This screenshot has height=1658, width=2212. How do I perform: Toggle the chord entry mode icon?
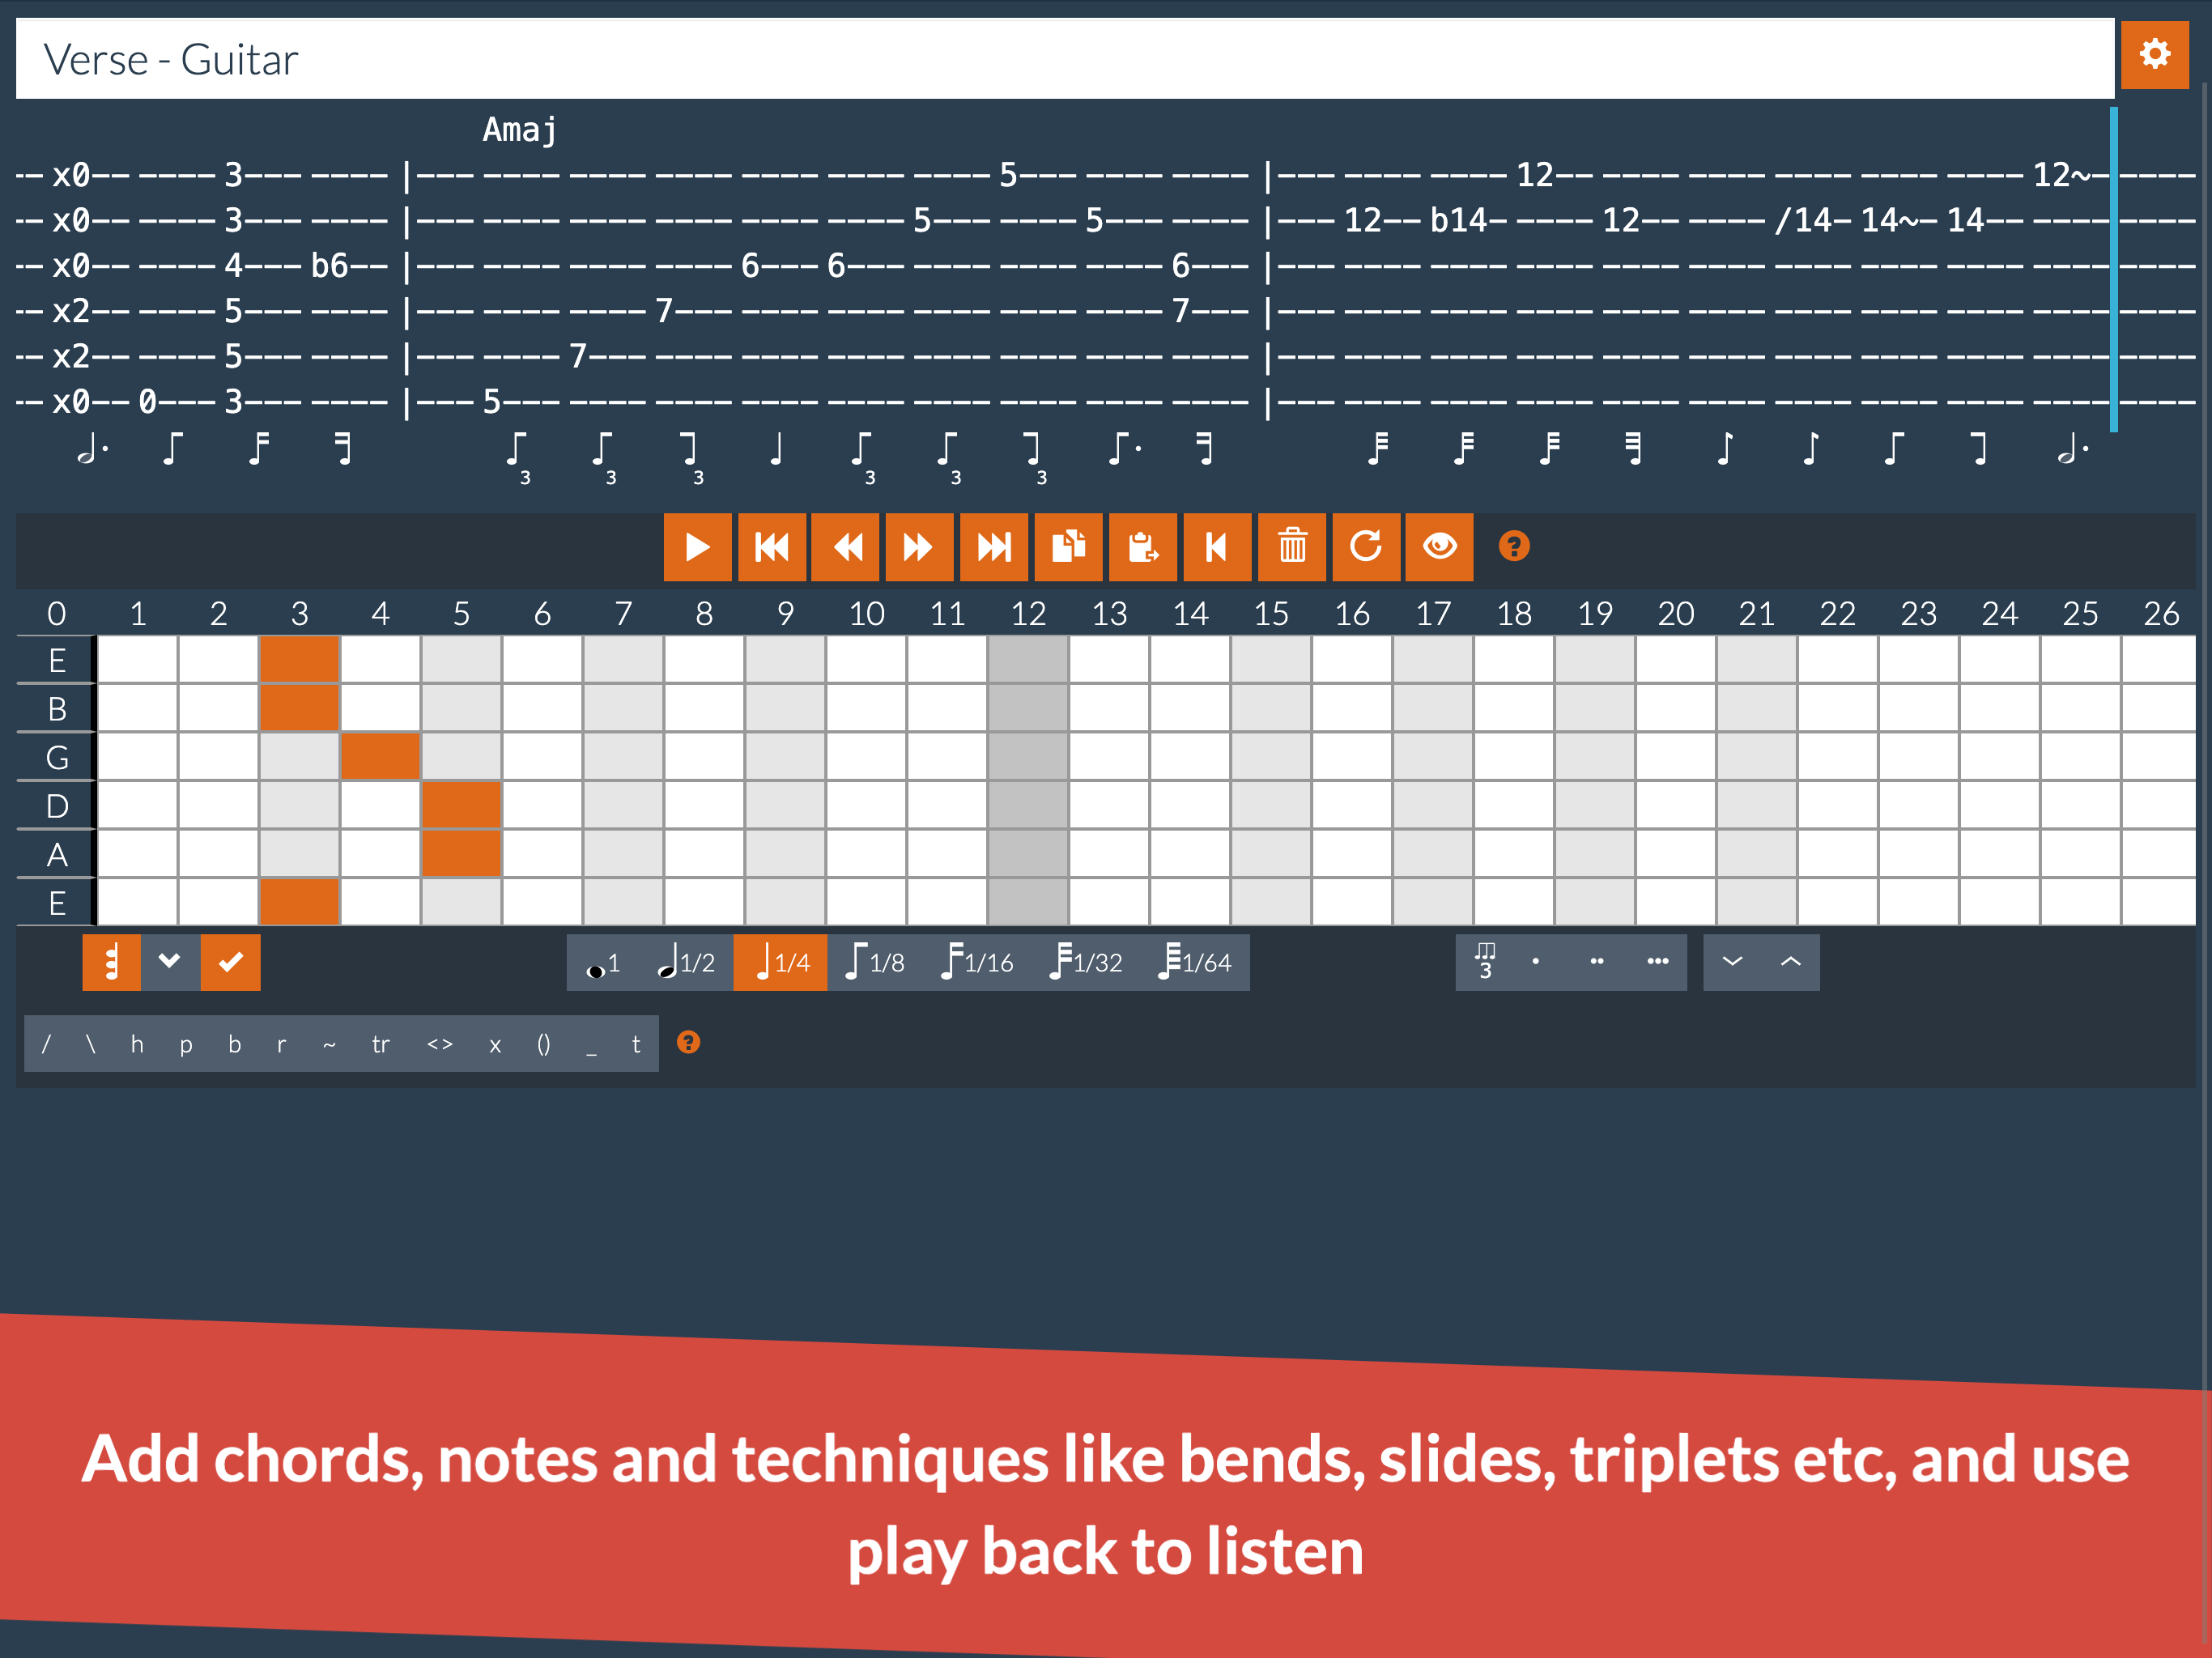click(111, 962)
